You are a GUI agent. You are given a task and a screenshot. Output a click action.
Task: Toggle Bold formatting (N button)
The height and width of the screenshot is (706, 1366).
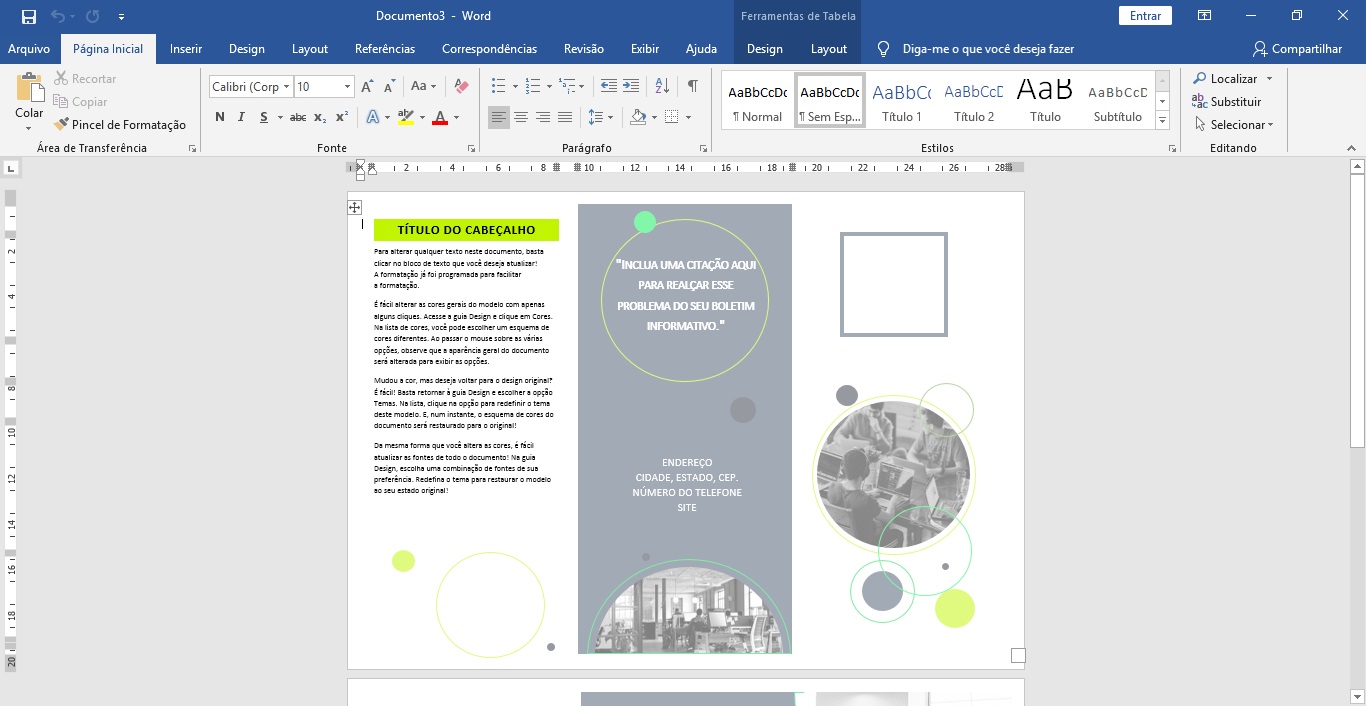coord(220,117)
